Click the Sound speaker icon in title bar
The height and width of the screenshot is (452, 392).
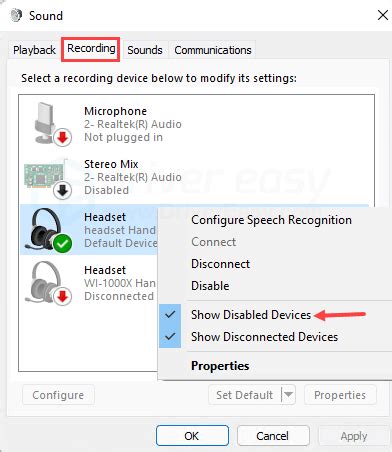16,15
